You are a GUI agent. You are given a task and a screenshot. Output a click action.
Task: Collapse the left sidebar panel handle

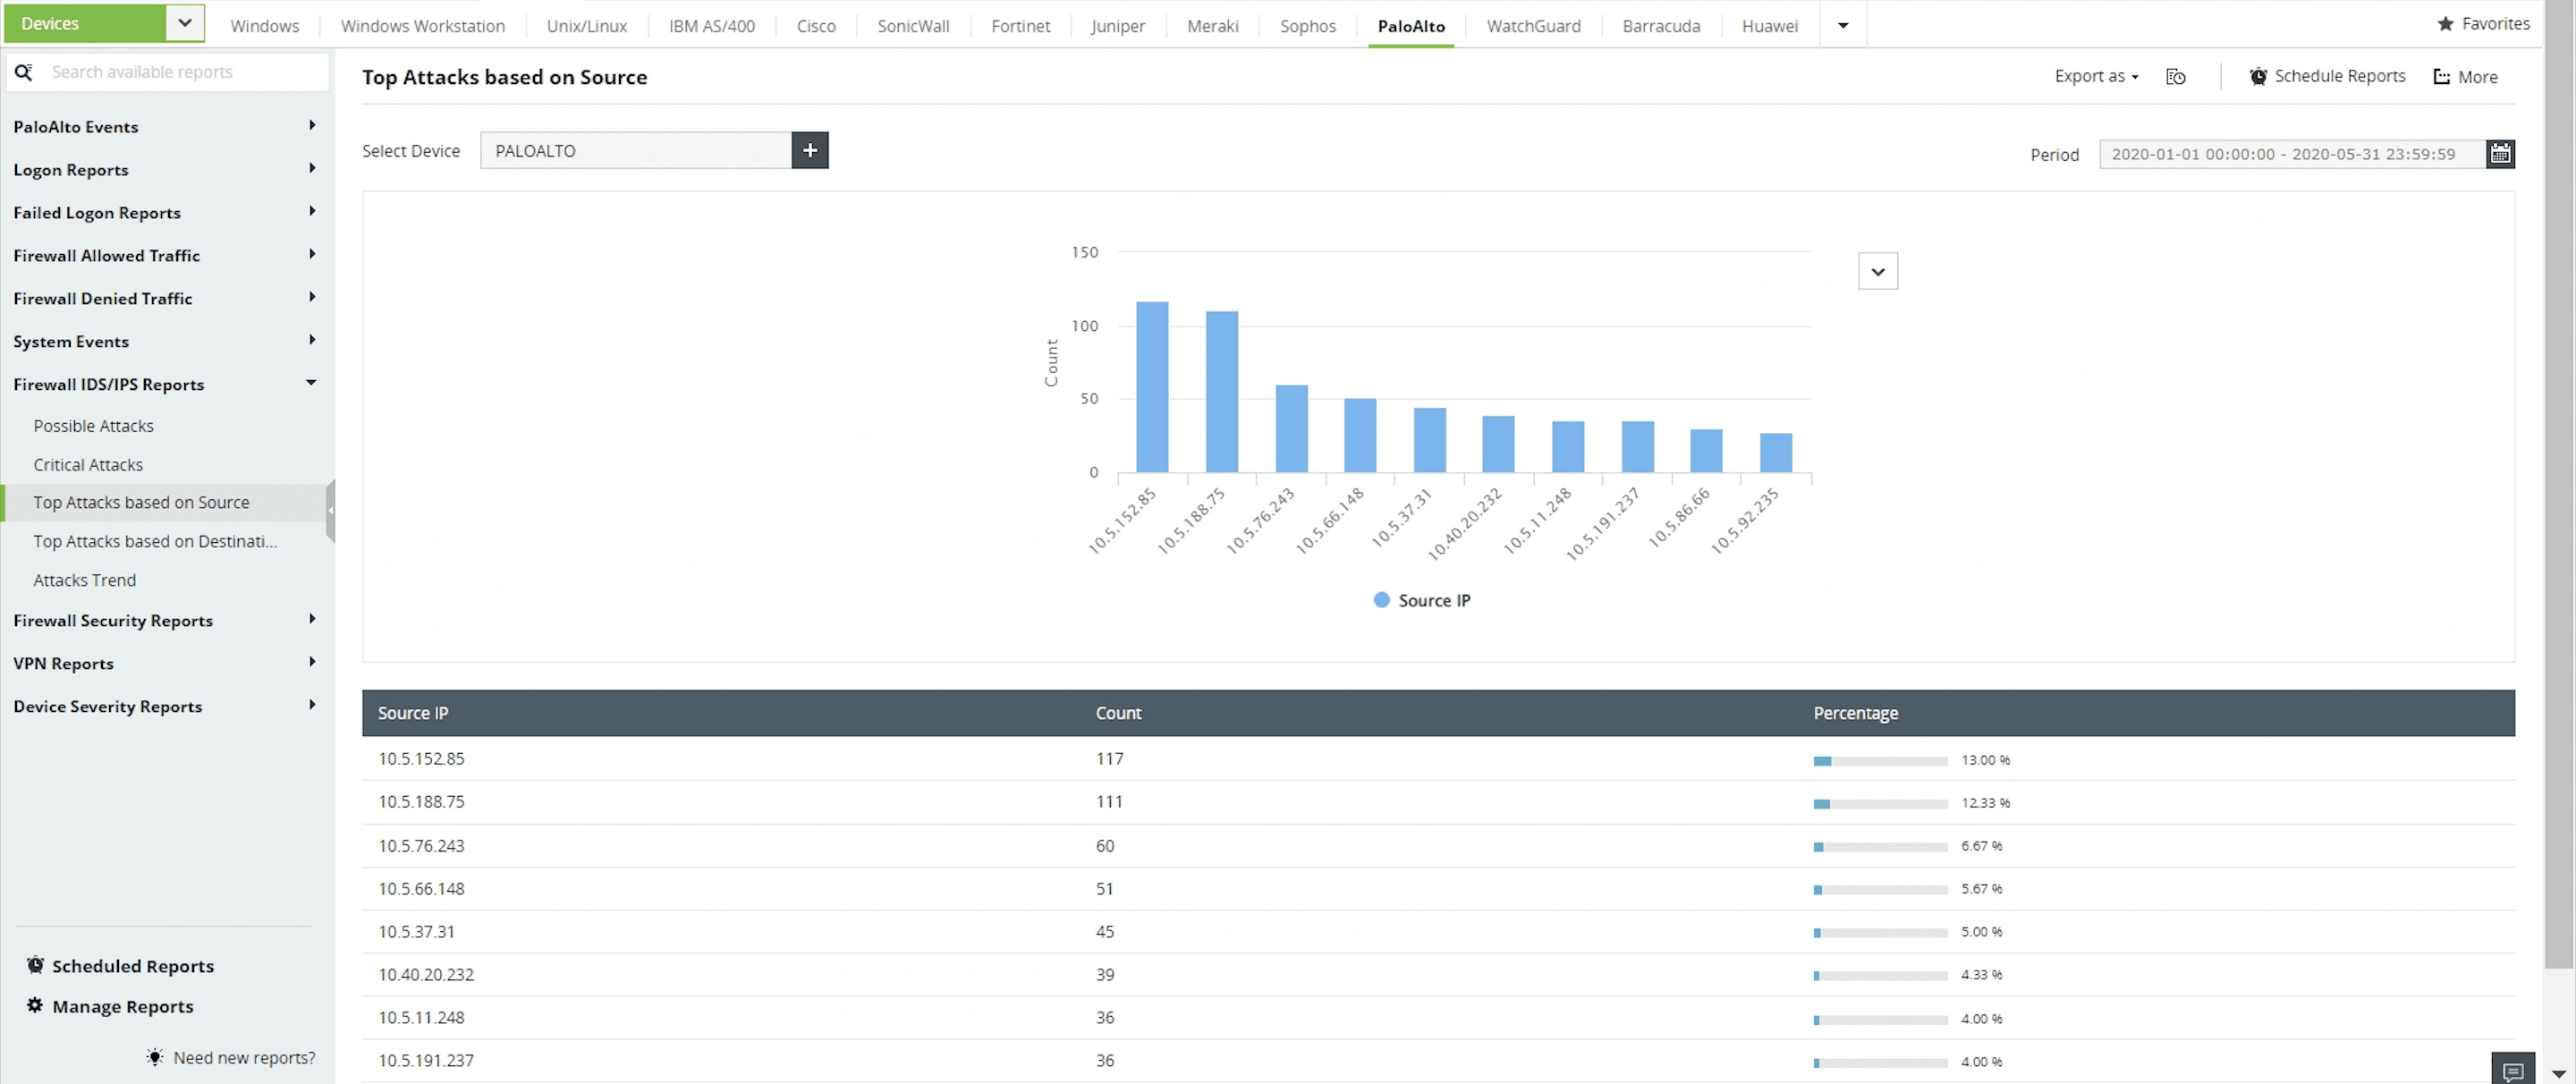click(x=330, y=510)
